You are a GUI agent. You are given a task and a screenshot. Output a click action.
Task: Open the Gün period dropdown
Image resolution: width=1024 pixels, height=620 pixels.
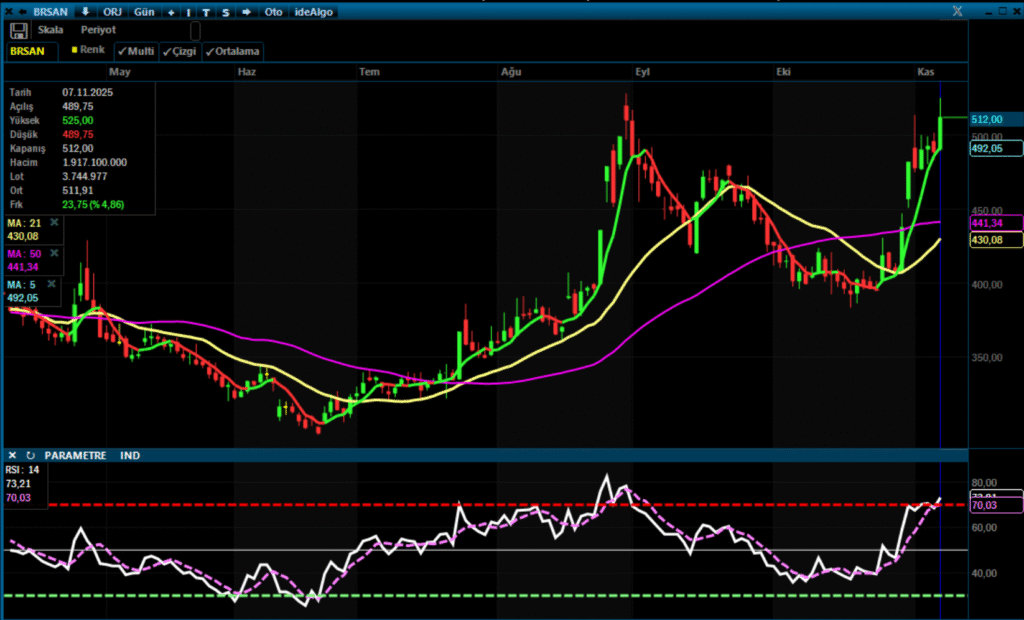(x=144, y=12)
